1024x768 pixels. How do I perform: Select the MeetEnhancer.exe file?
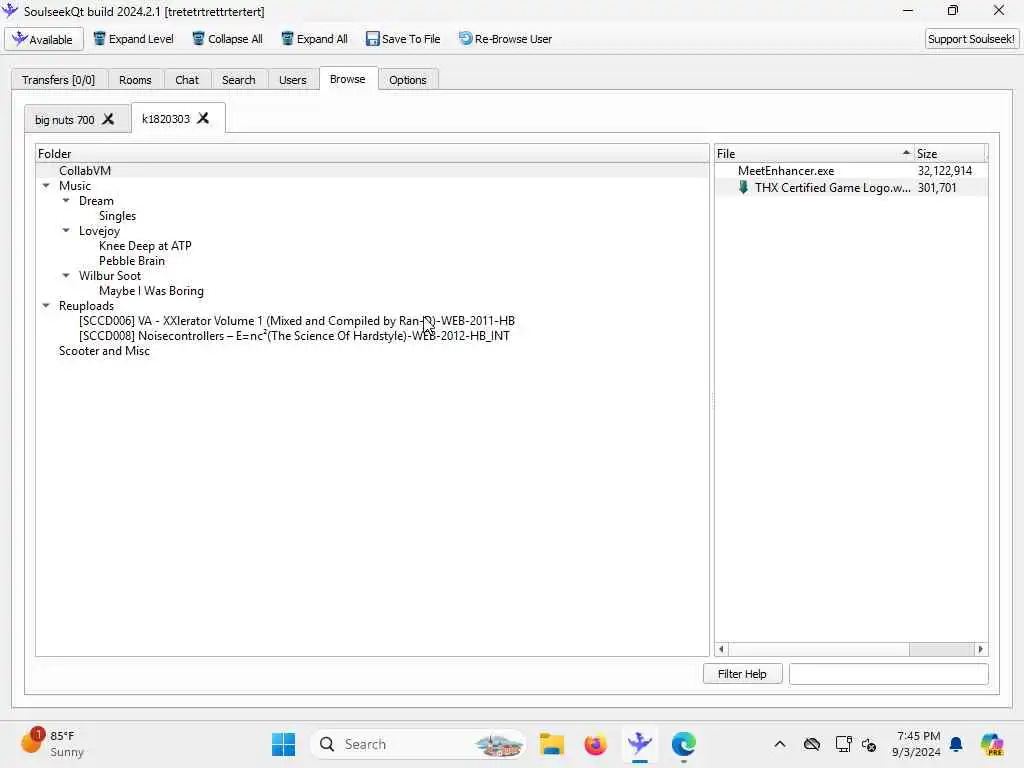tap(786, 171)
